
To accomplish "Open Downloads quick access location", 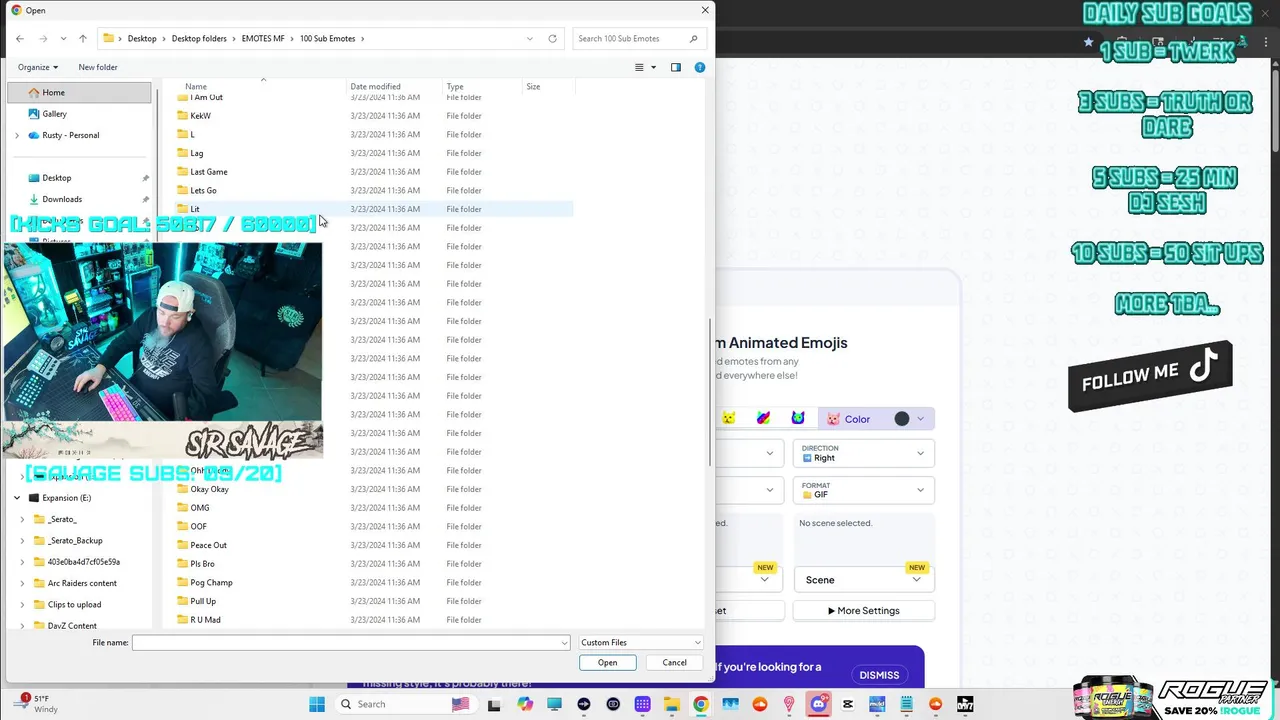I will click(62, 199).
